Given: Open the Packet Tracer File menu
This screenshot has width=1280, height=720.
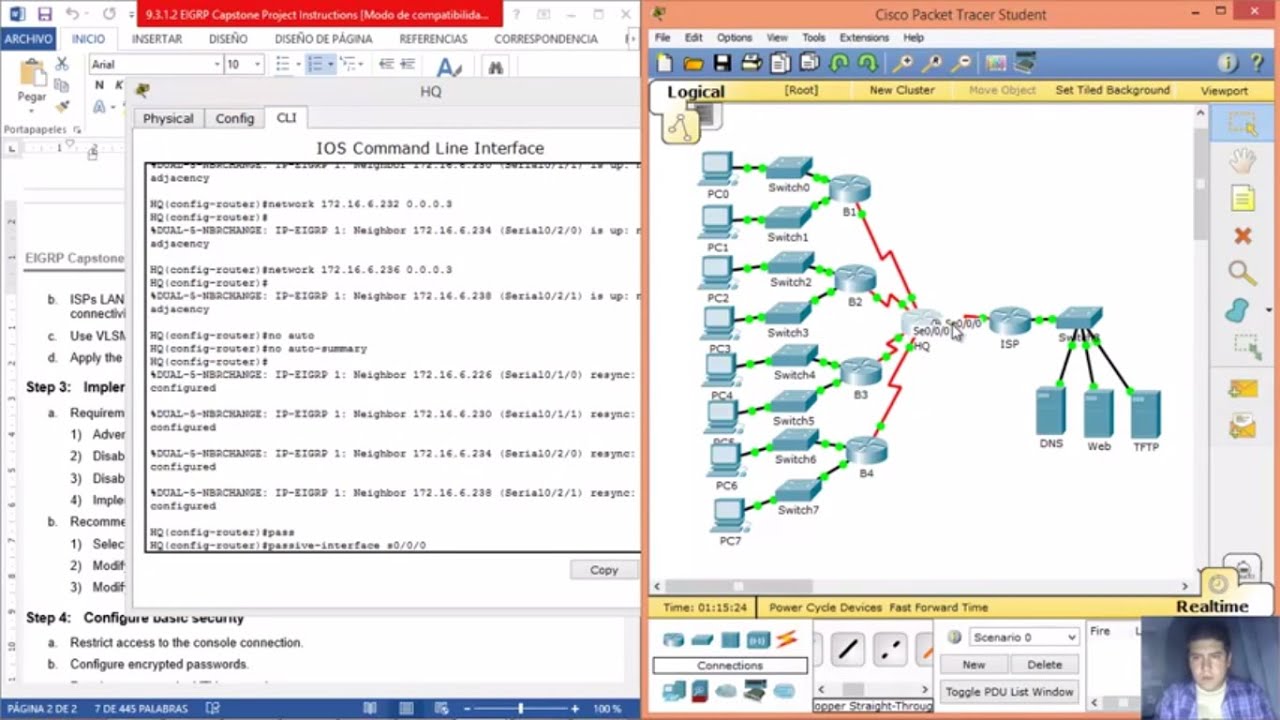Looking at the screenshot, I should (664, 38).
